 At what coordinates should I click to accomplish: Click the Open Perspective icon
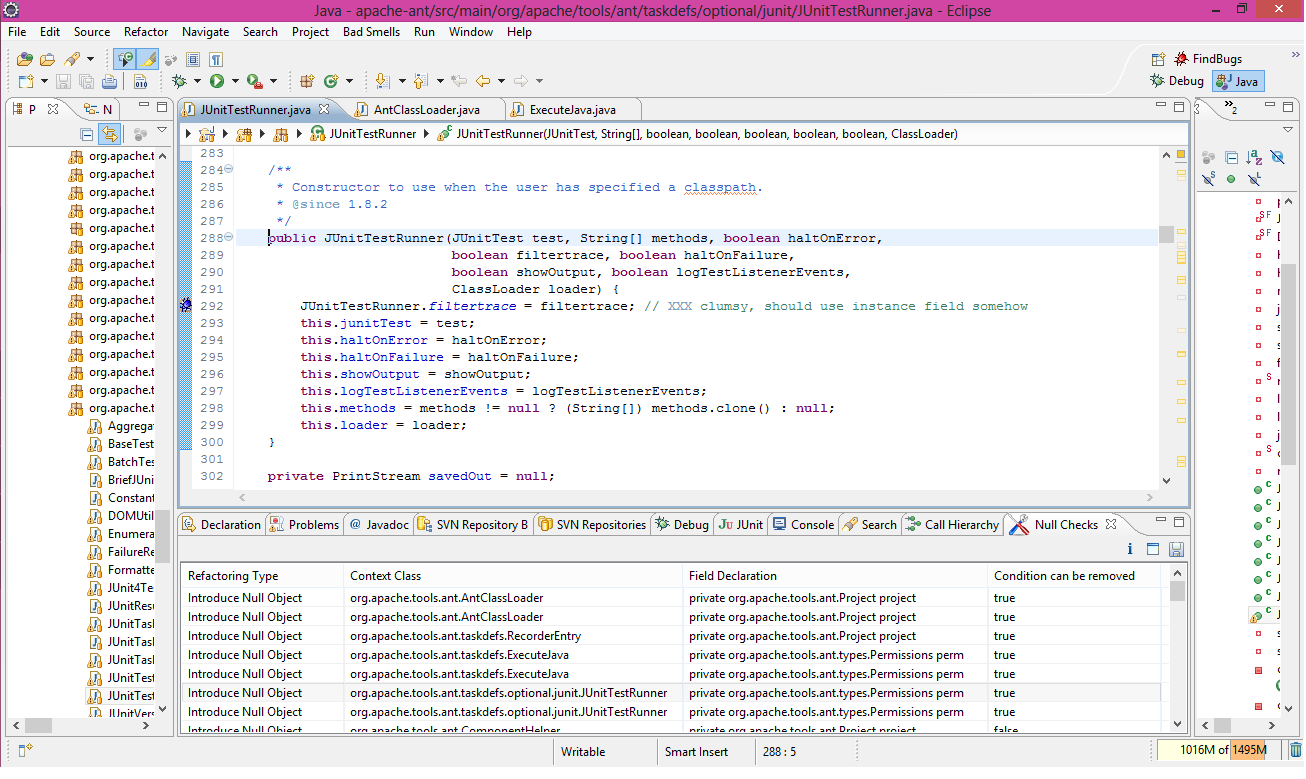click(x=1158, y=59)
